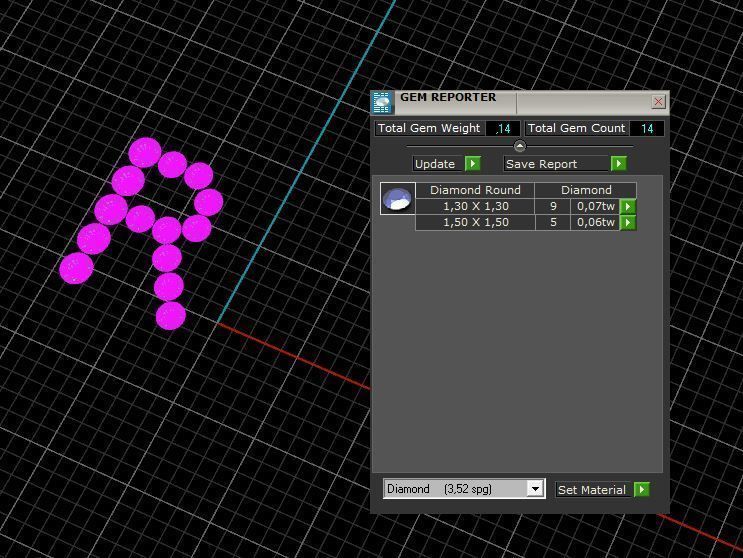The image size is (743, 558).
Task: Select the 1,30 X 1,30 size cell
Action: pos(475,207)
